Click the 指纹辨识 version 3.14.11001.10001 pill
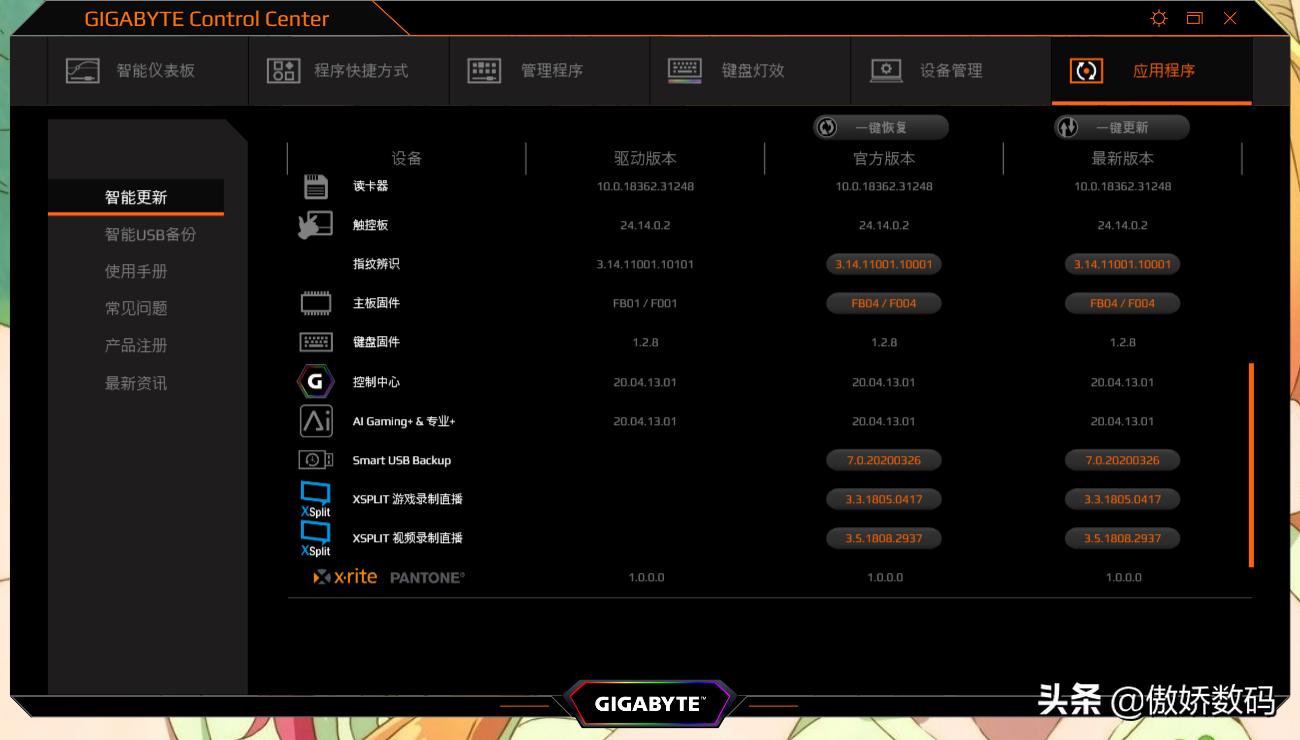The height and width of the screenshot is (740, 1300). (882, 263)
